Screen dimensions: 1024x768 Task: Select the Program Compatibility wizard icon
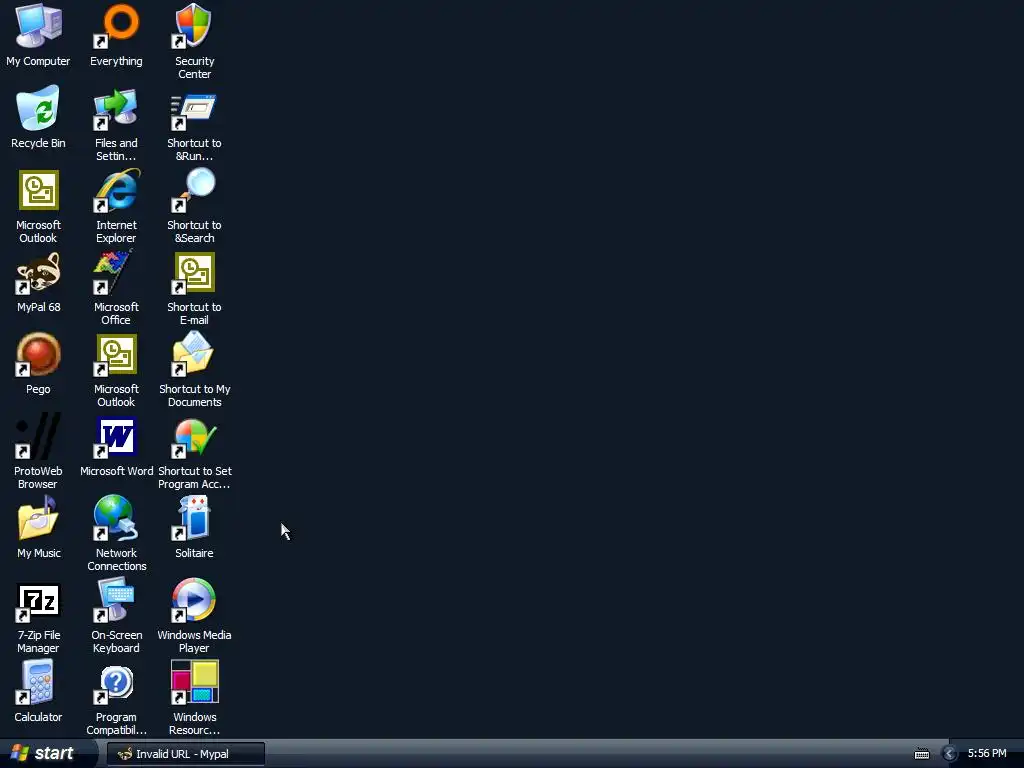point(116,684)
